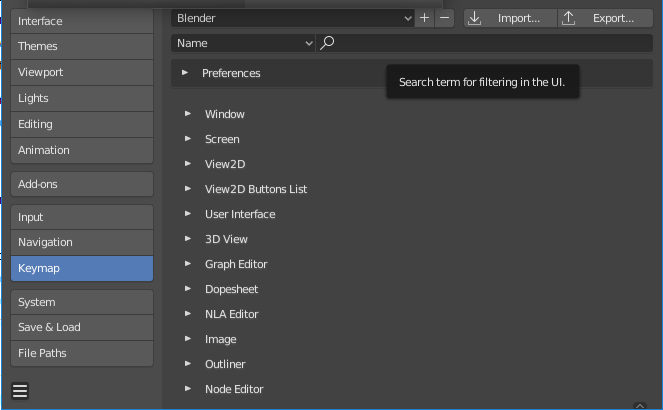
Task: Open the Editing preferences tab
Action: click(82, 124)
